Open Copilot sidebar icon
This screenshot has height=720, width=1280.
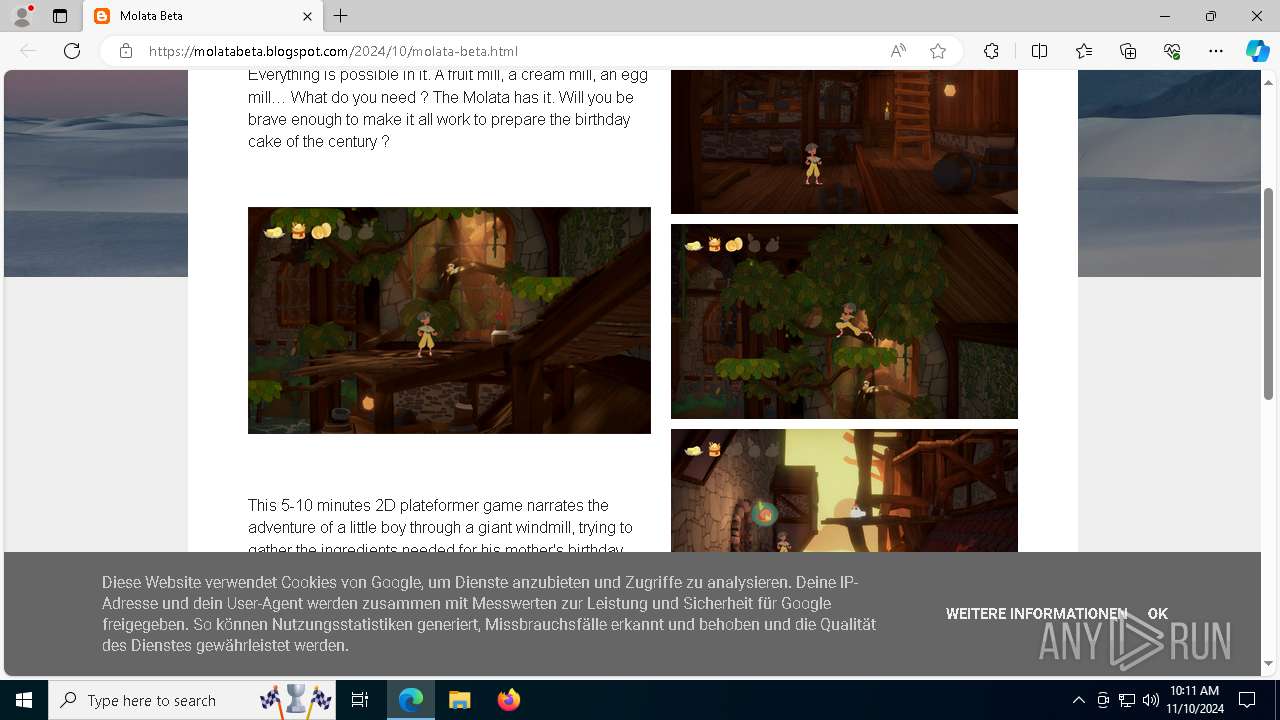[x=1257, y=51]
